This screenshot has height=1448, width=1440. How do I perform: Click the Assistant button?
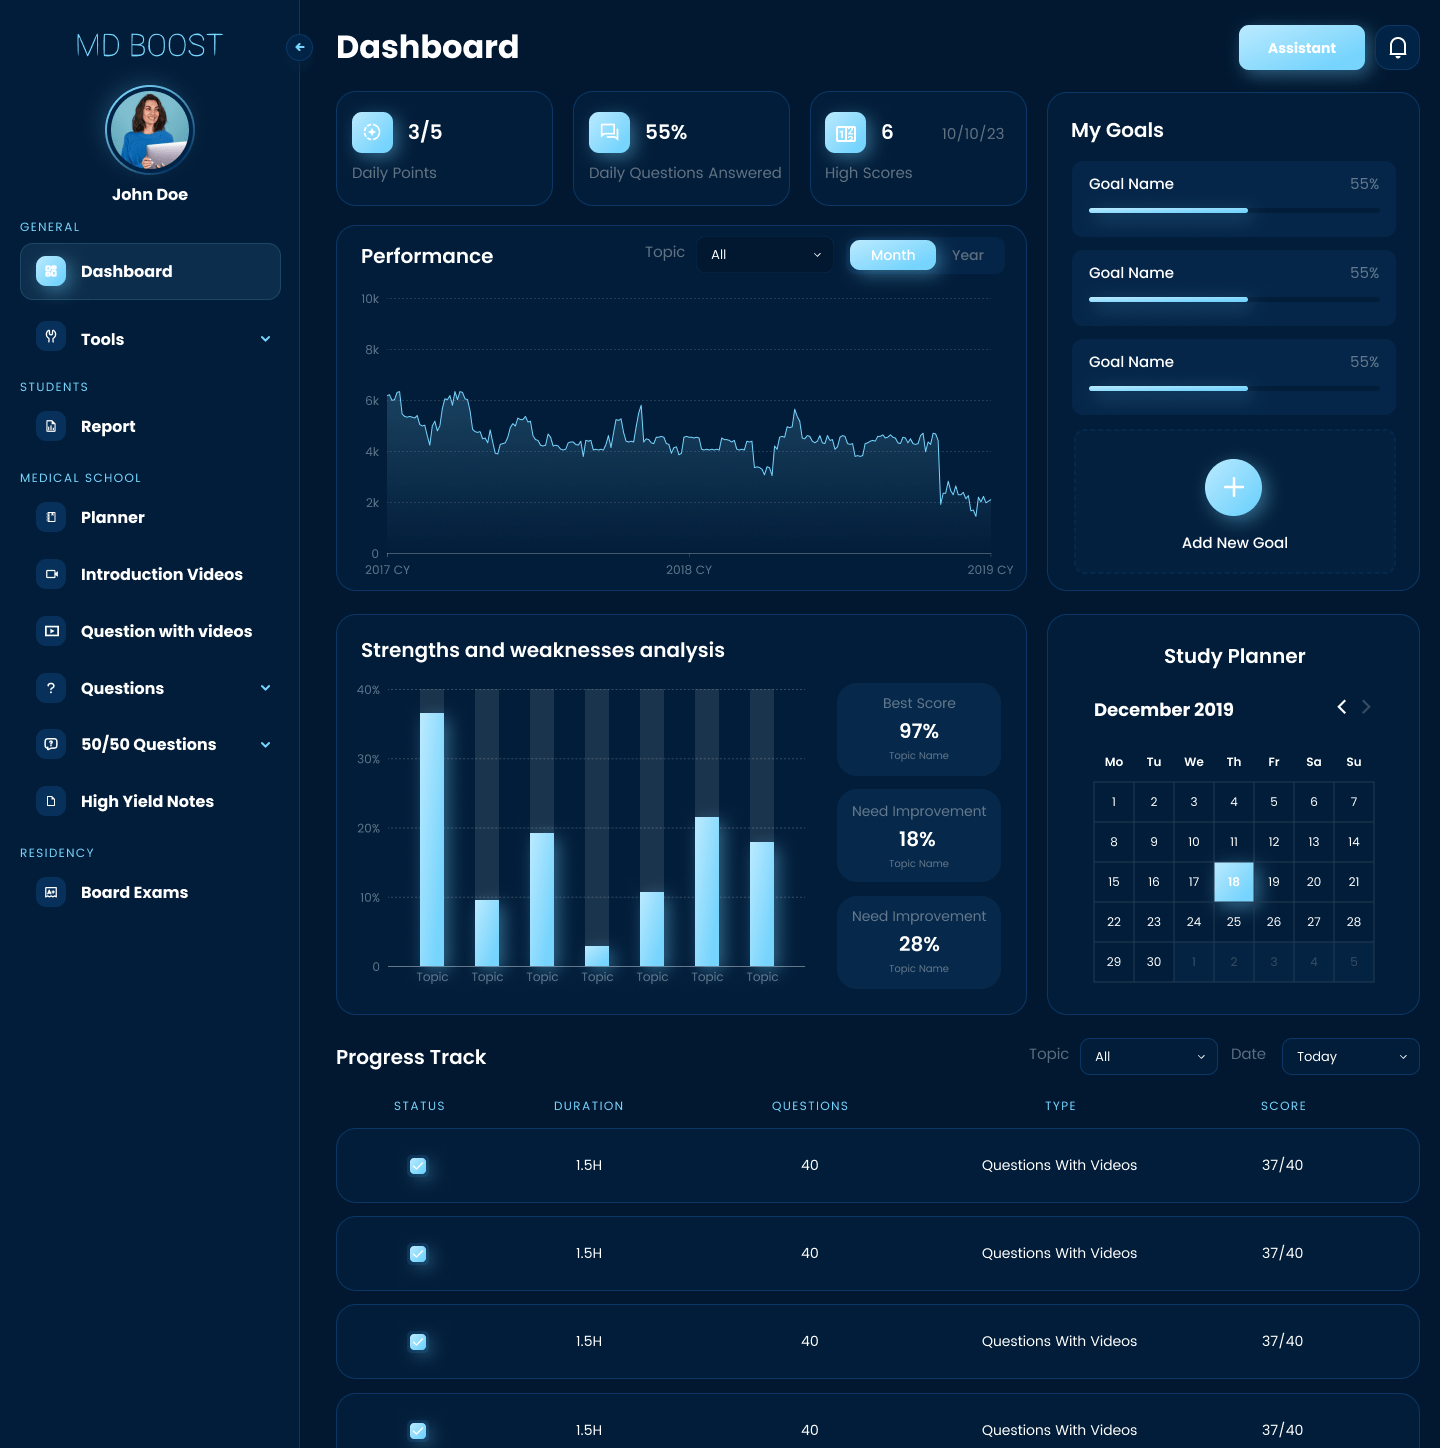pos(1301,48)
